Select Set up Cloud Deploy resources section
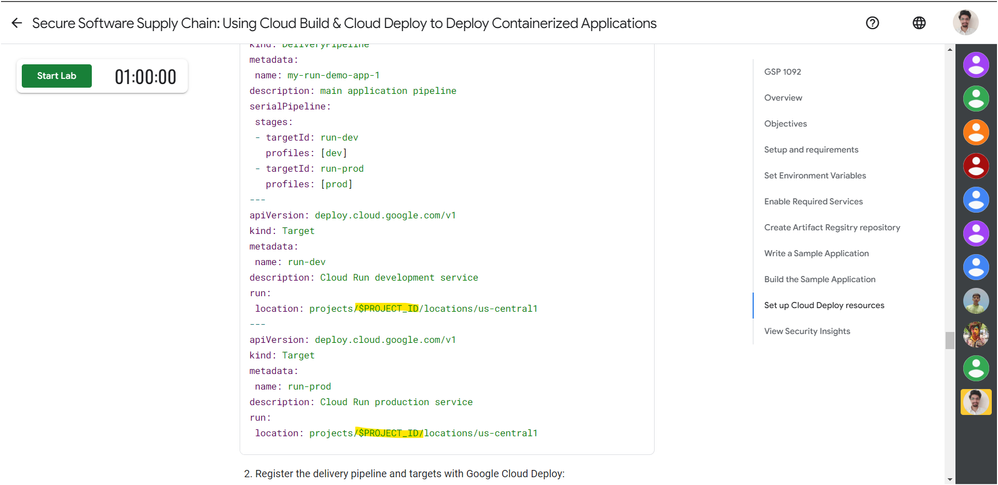Image resolution: width=998 pixels, height=485 pixels. (824, 305)
